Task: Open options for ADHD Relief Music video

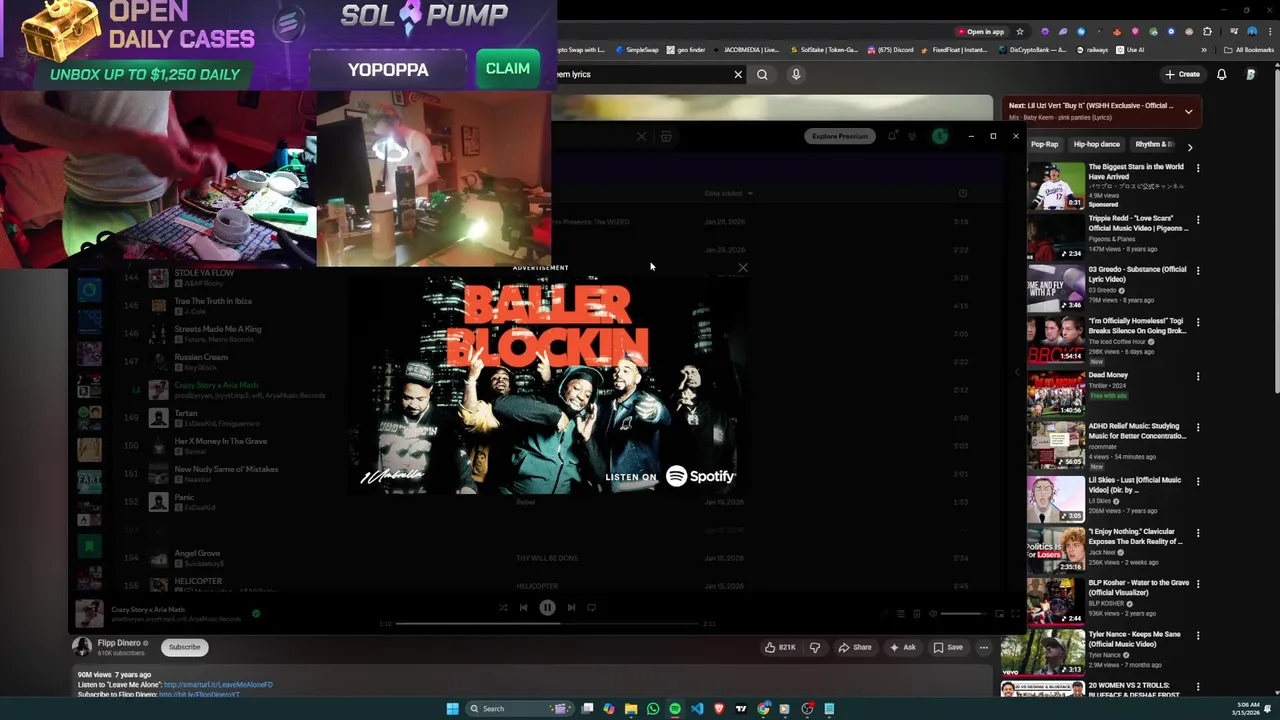Action: coord(1198,428)
